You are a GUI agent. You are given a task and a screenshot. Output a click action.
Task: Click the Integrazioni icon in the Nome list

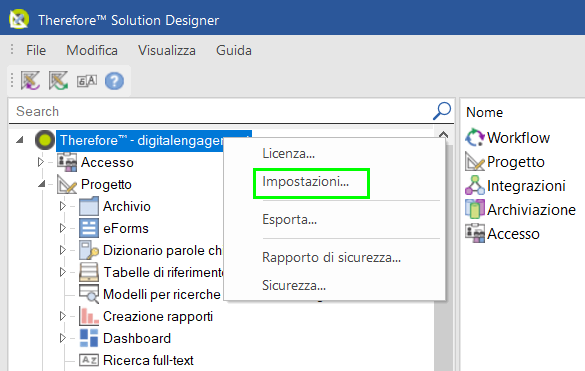point(475,186)
